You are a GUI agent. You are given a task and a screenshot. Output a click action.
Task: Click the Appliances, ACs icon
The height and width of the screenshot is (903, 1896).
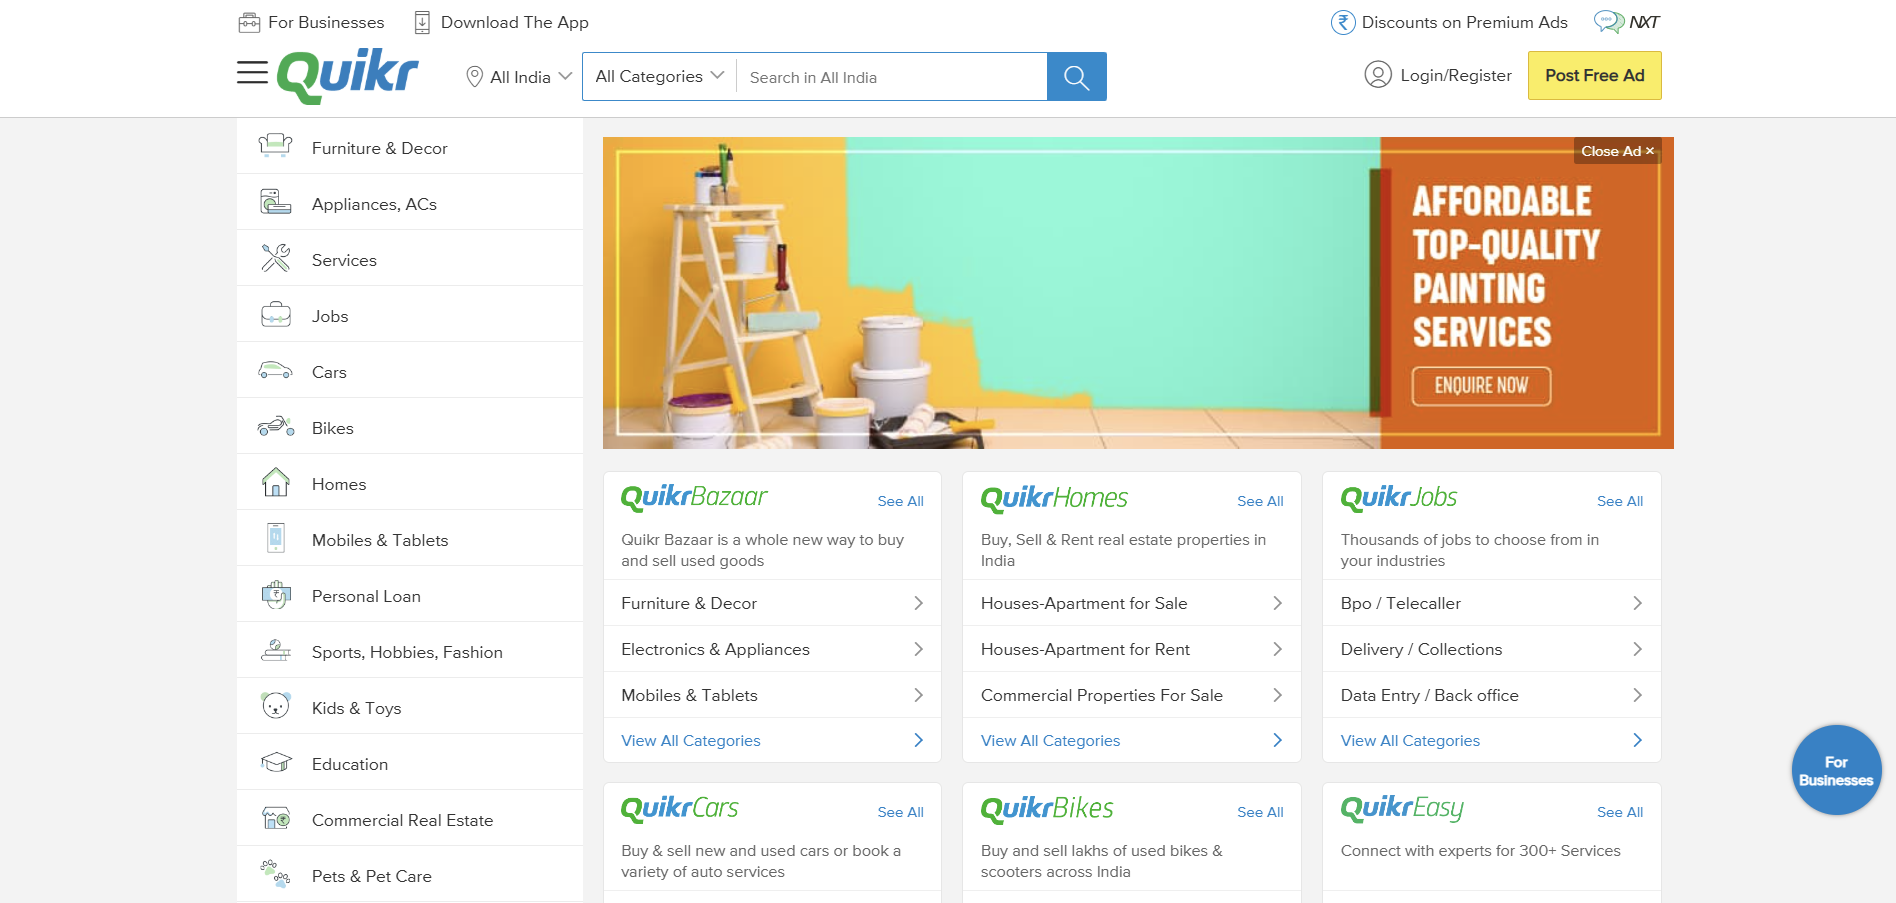[275, 202]
